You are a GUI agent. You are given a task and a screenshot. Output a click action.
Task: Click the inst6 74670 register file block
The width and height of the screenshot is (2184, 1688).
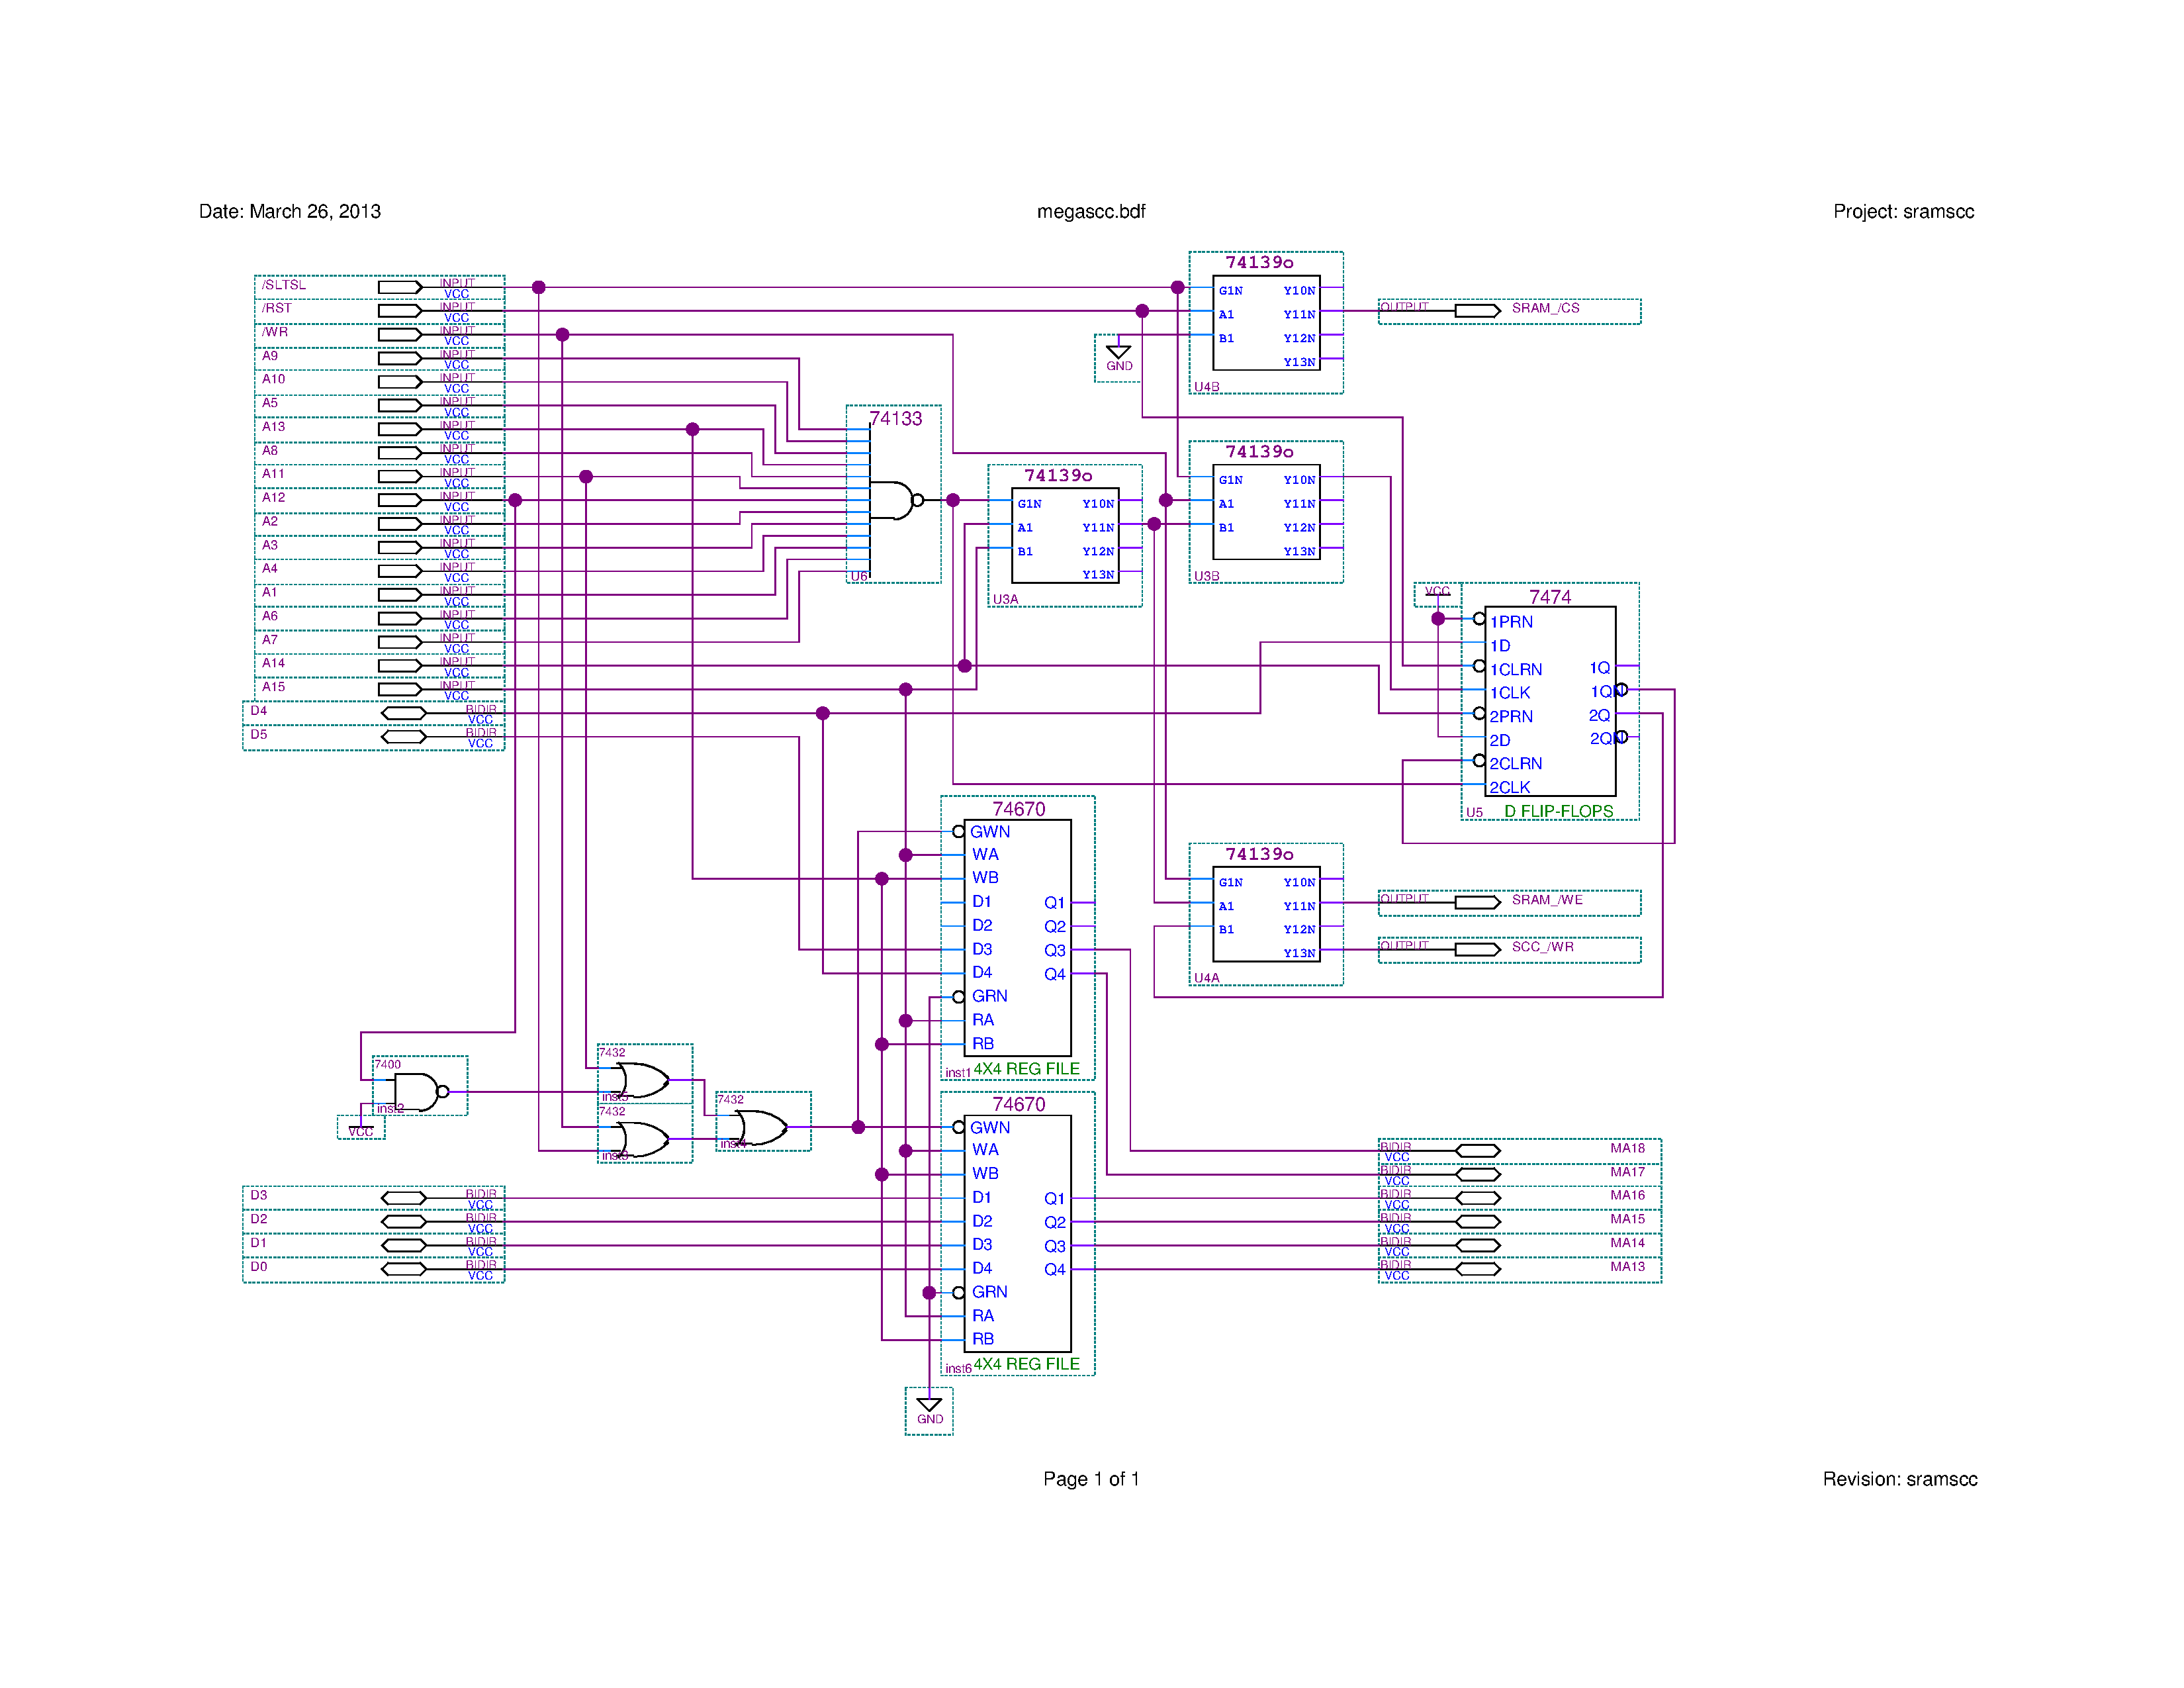click(1017, 1233)
